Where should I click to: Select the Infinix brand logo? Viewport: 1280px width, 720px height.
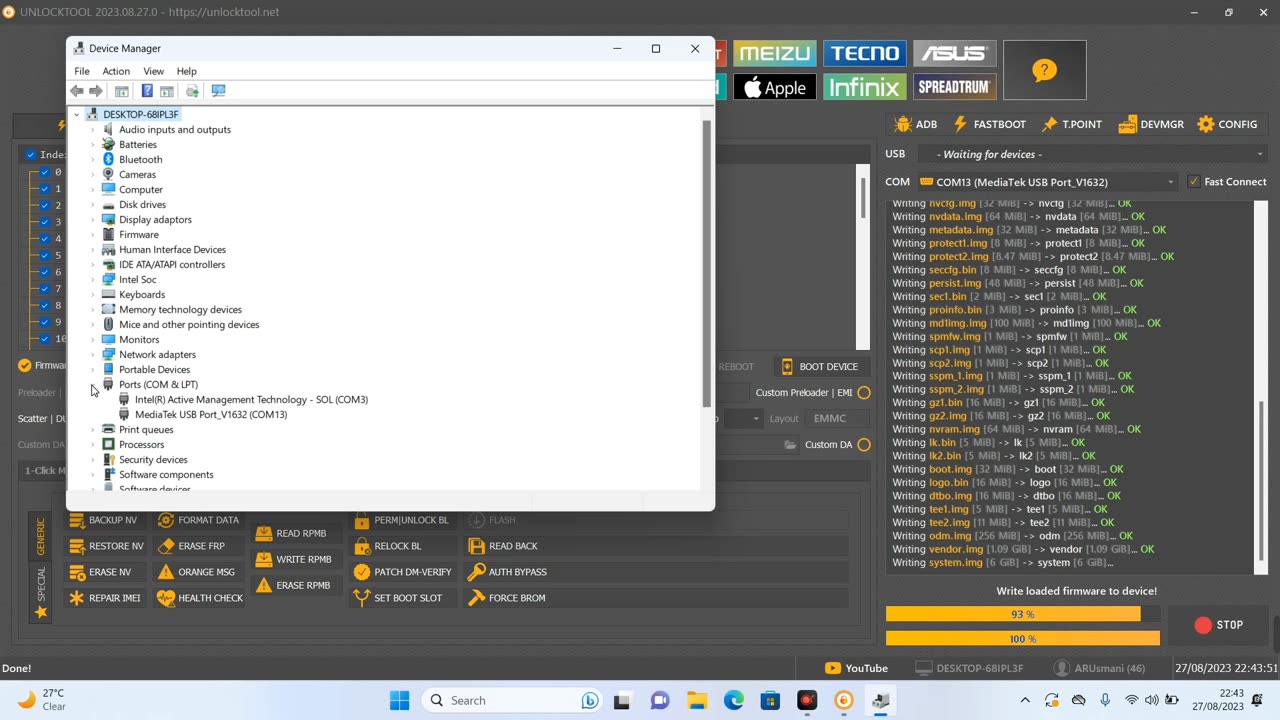pos(865,87)
